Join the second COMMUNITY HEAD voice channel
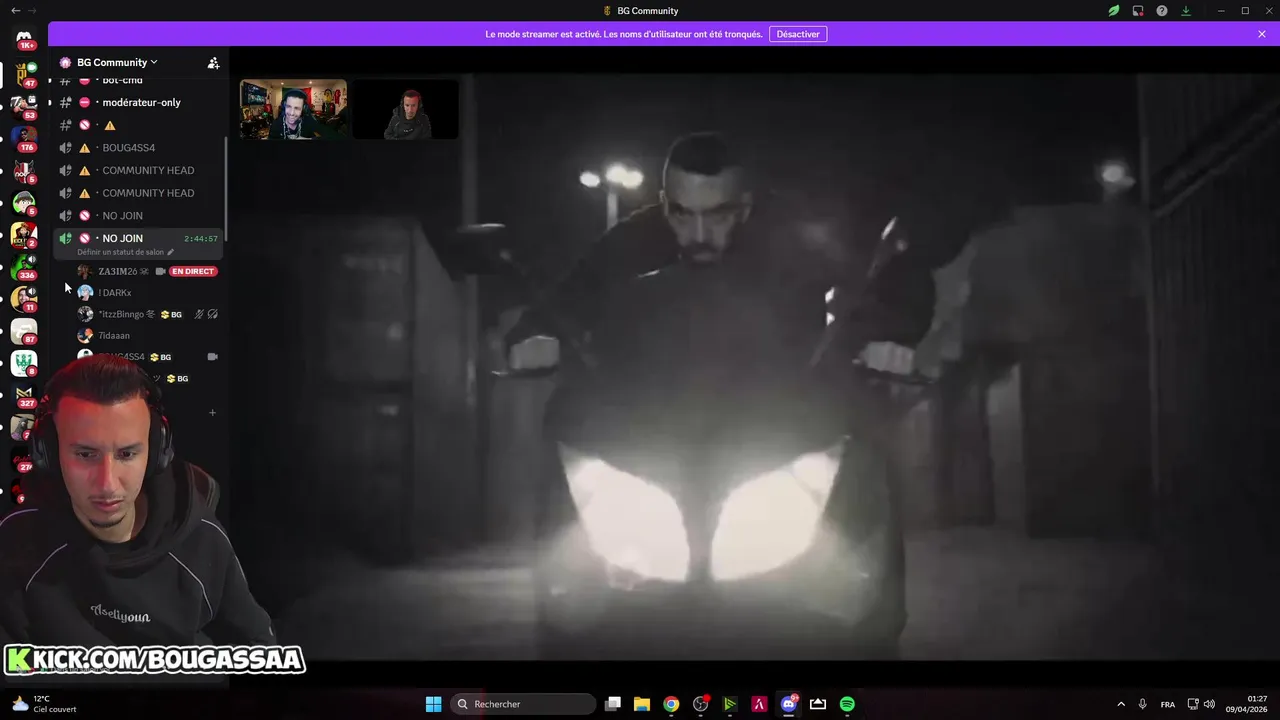This screenshot has height=720, width=1280. (138, 193)
